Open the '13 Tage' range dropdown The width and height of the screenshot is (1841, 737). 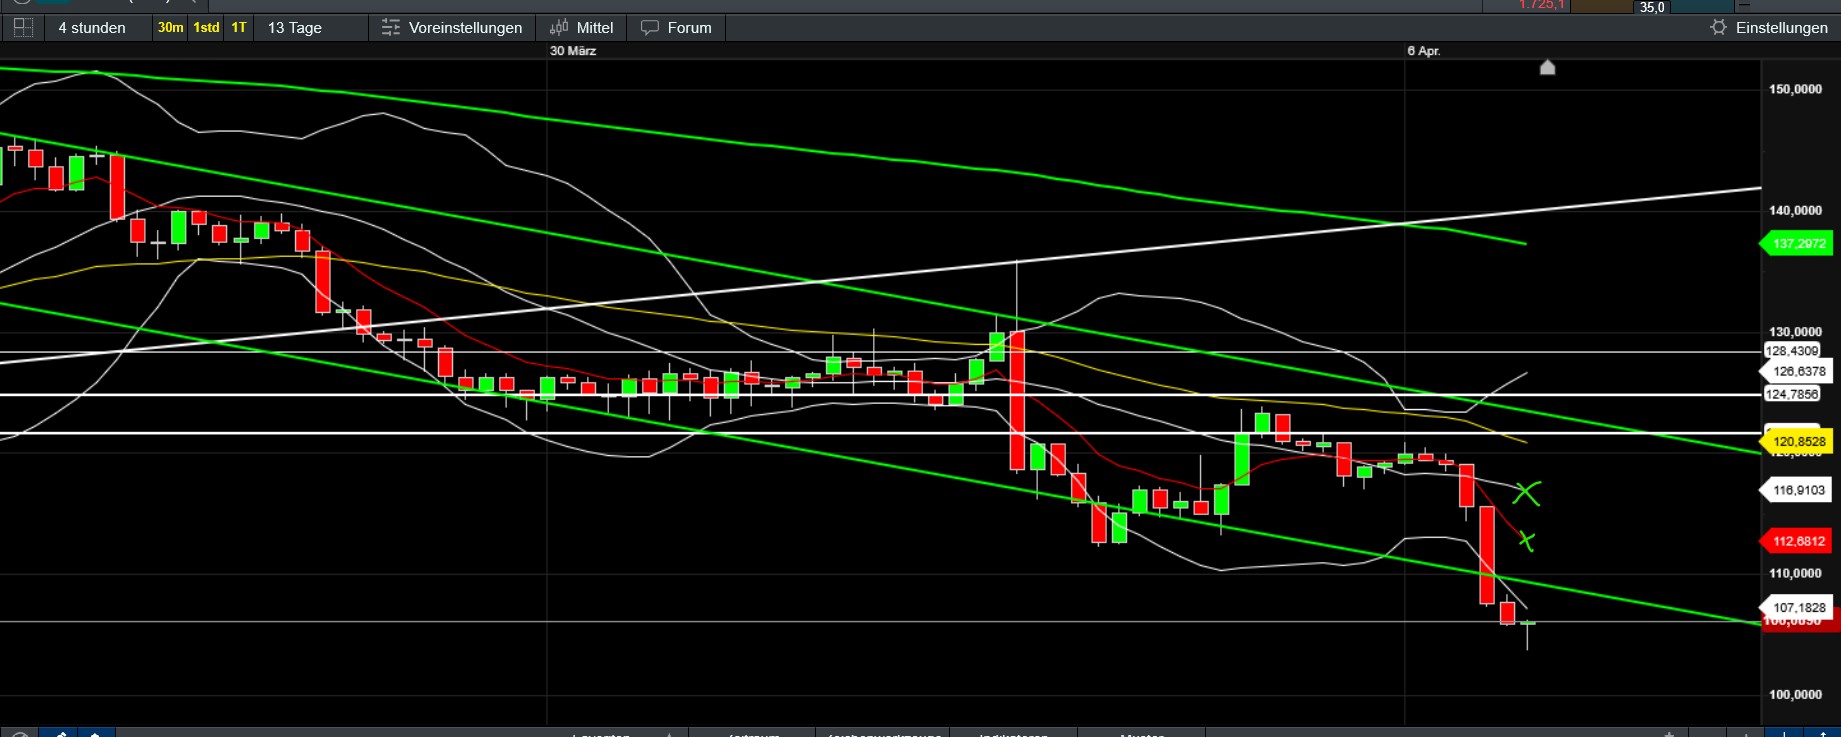point(295,28)
